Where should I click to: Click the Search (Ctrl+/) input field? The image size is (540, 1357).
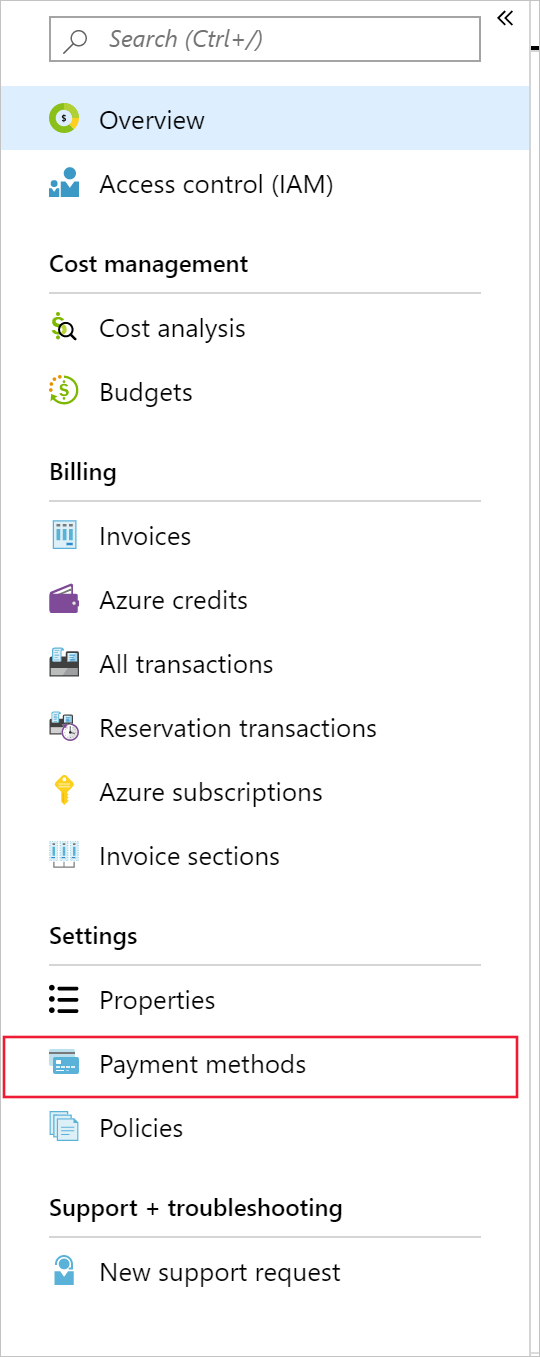tap(265, 40)
